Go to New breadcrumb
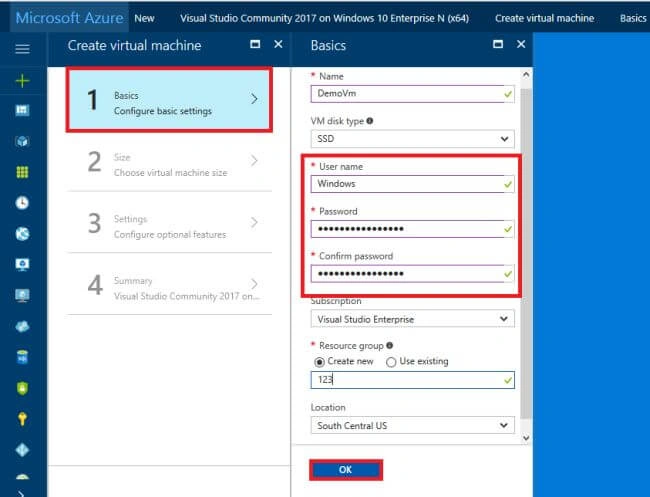 click(x=144, y=18)
